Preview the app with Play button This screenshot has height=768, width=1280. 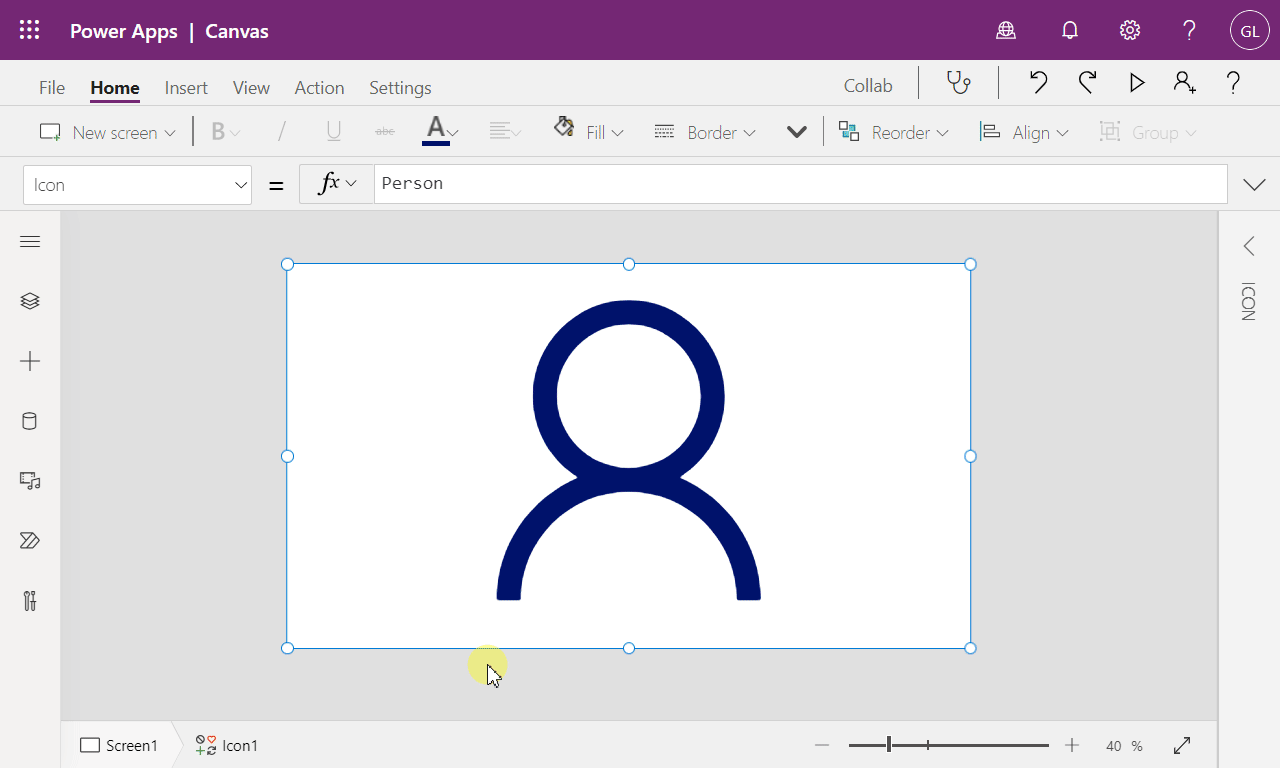click(x=1137, y=83)
